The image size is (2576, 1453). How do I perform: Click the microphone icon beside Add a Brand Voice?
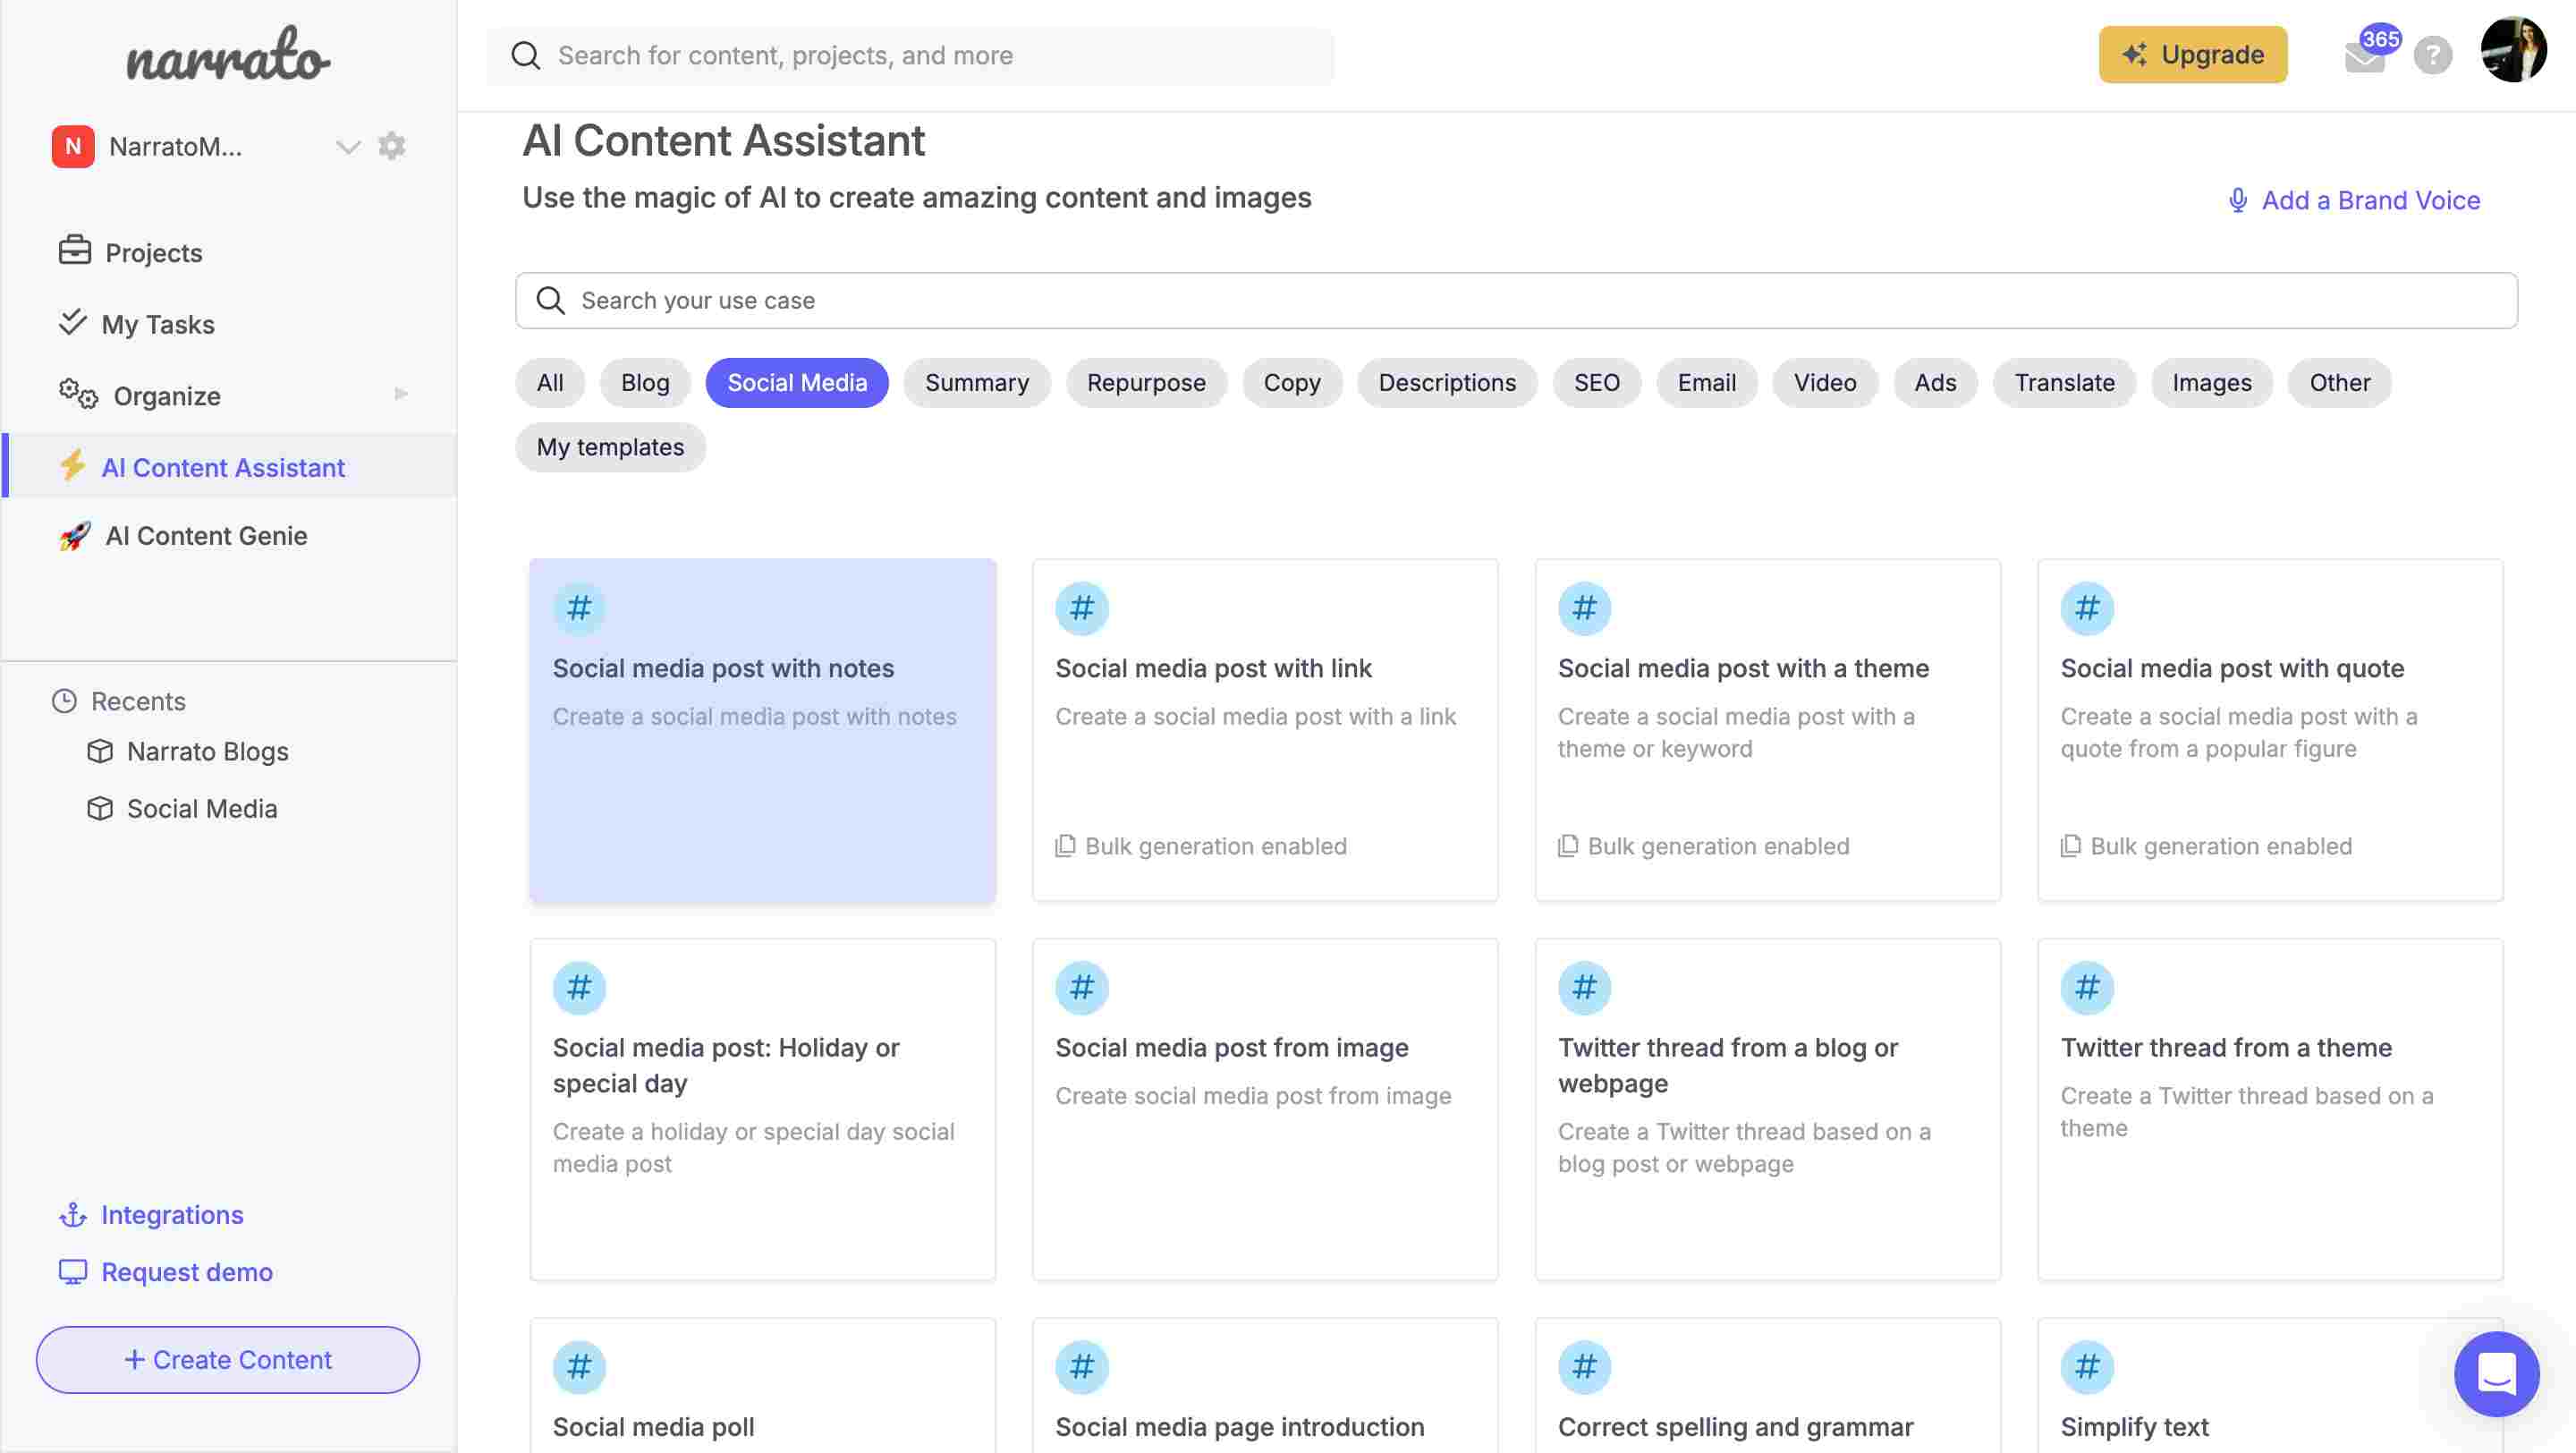(2238, 200)
